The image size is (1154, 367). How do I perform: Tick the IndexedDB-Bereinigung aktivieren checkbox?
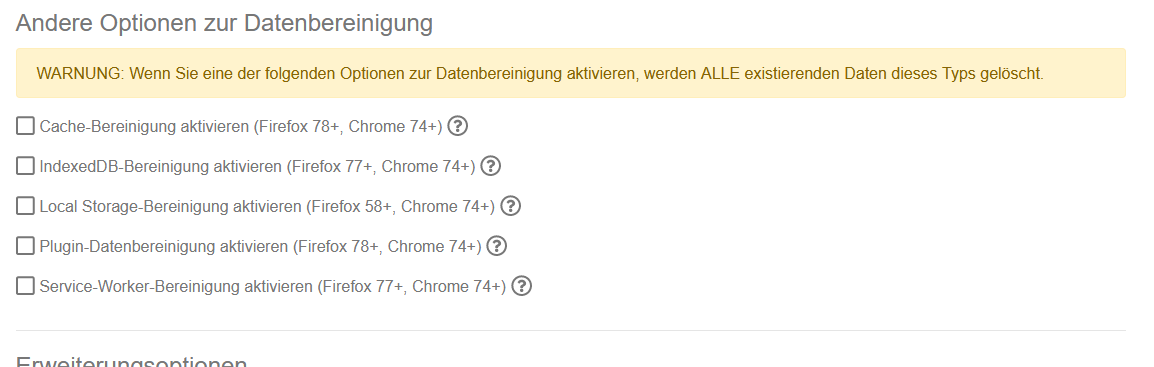click(25, 166)
